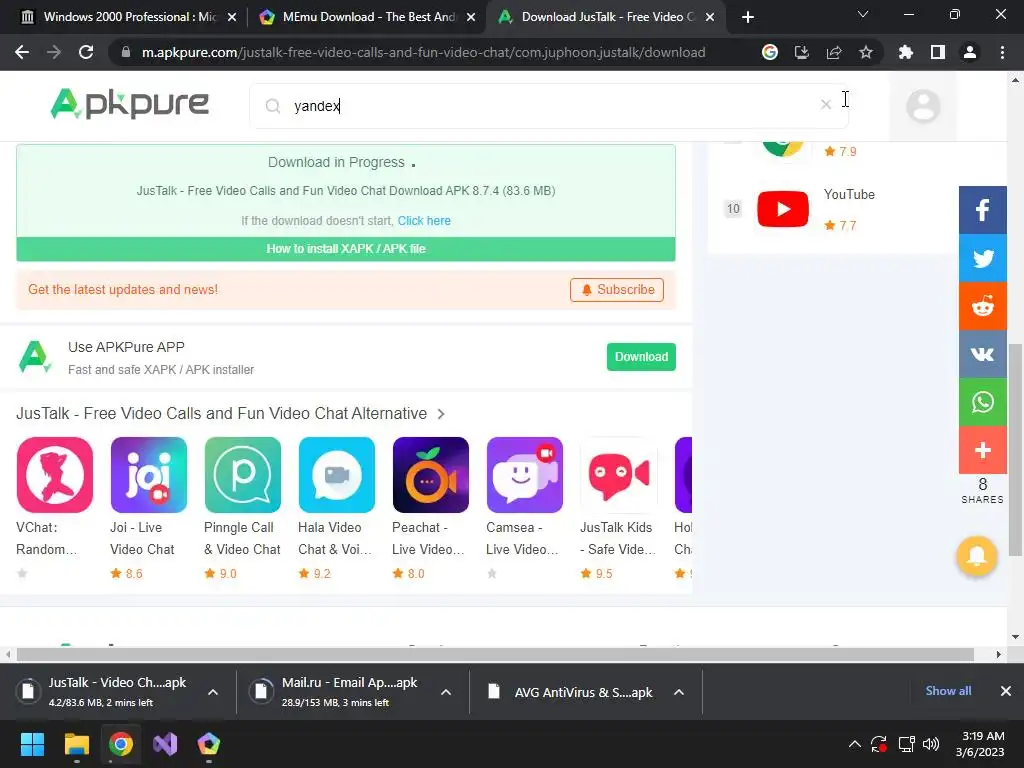
Task: Open VChat Random app icon
Action: pyautogui.click(x=55, y=475)
